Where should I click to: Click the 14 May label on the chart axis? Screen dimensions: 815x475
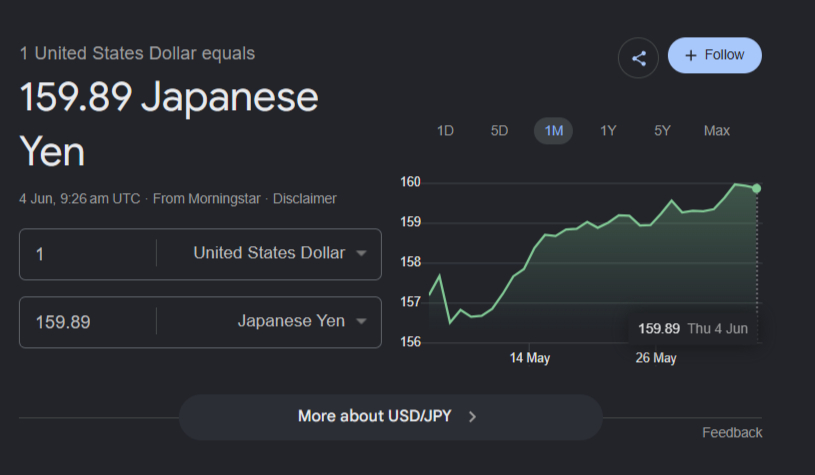tap(530, 358)
